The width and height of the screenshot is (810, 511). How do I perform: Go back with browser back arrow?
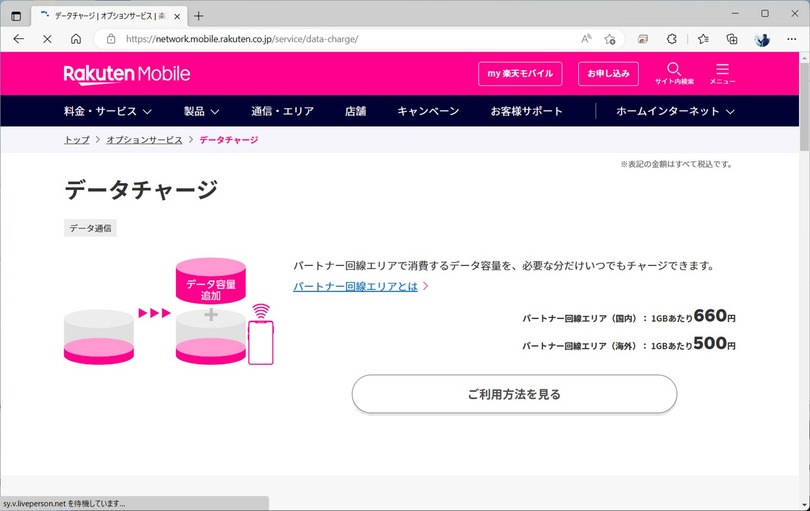pyautogui.click(x=19, y=39)
